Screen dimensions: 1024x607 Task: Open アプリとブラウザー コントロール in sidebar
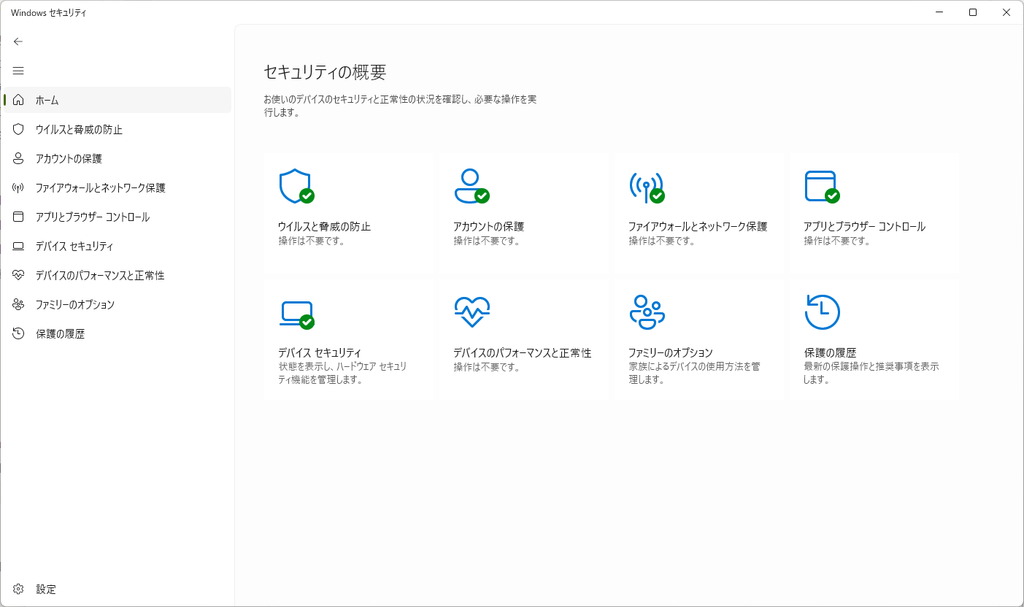point(118,216)
